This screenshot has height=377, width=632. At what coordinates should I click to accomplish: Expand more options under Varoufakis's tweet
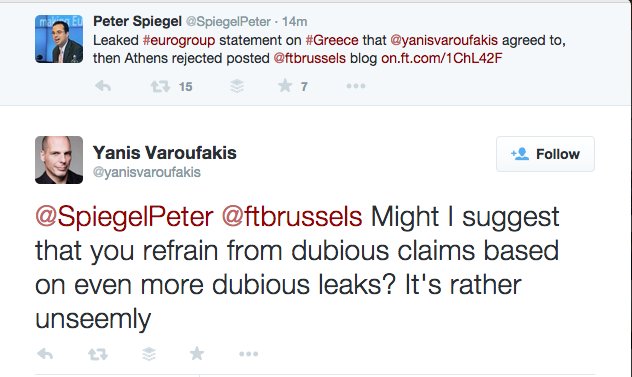click(248, 354)
